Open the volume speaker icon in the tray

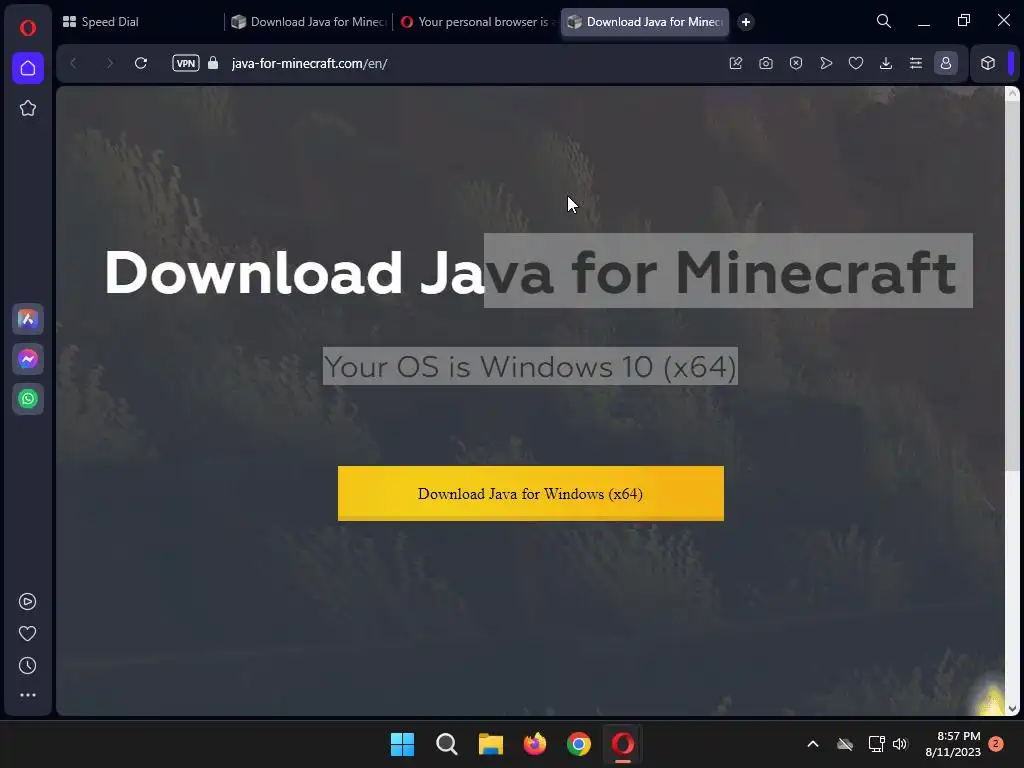pyautogui.click(x=900, y=744)
